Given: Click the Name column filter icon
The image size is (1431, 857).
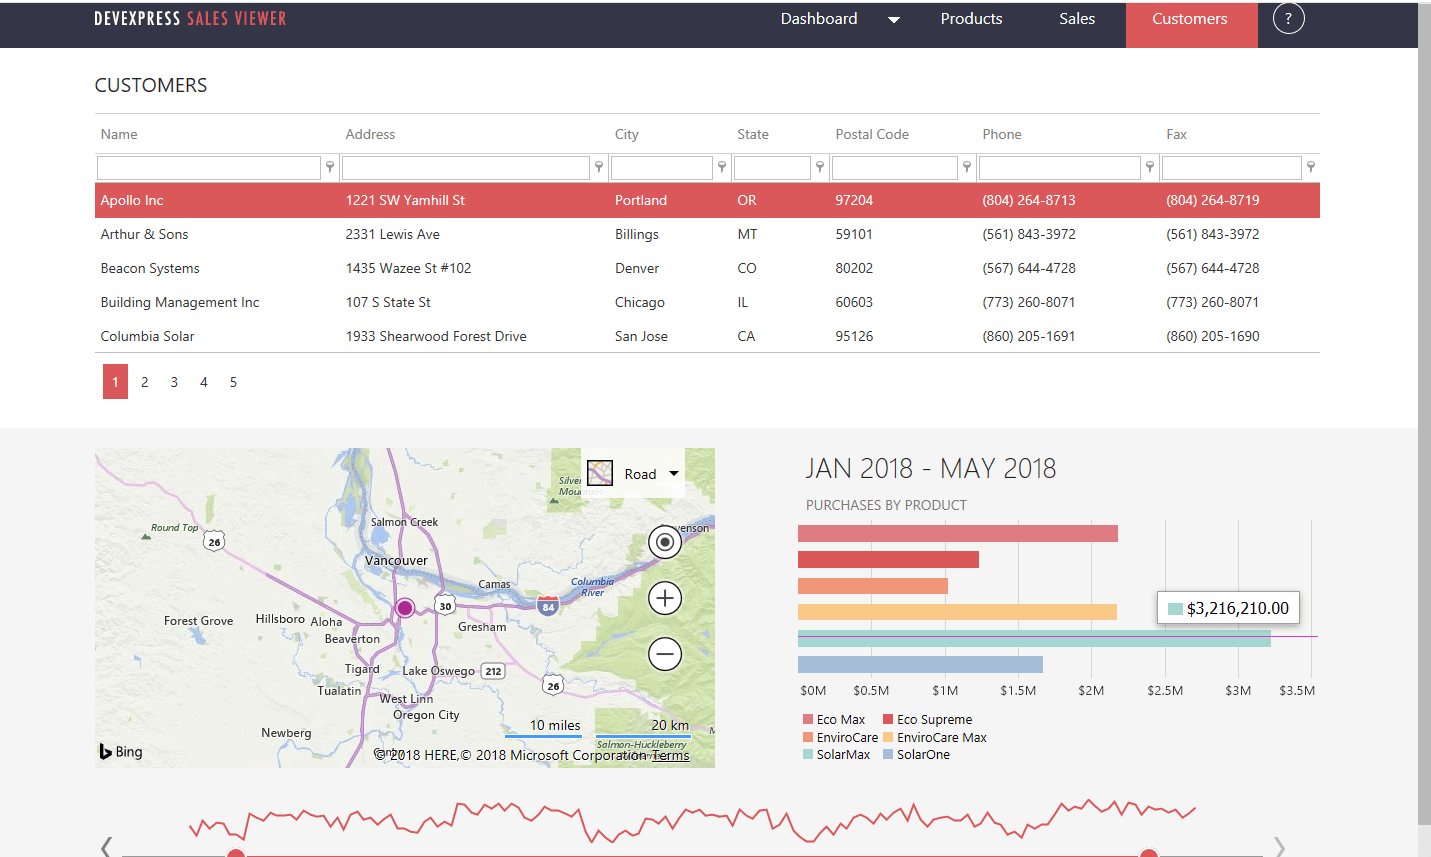Looking at the screenshot, I should tap(330, 167).
